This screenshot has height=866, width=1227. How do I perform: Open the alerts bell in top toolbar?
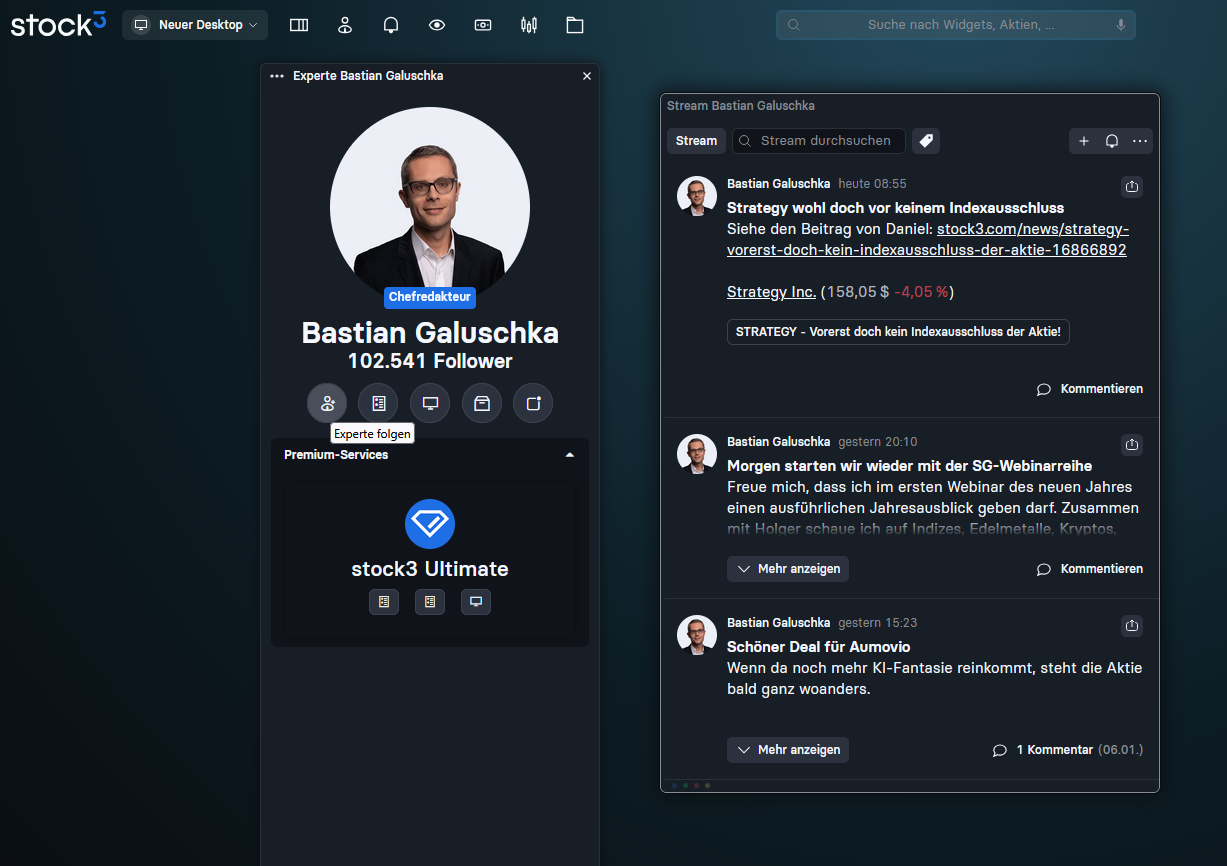391,25
